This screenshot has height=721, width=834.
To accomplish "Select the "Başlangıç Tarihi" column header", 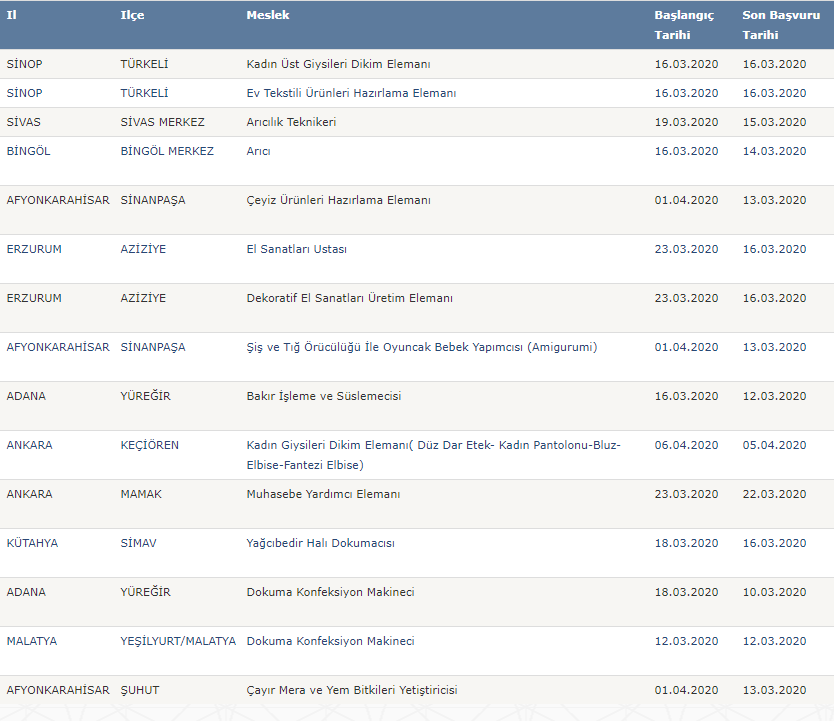I will 685,25.
